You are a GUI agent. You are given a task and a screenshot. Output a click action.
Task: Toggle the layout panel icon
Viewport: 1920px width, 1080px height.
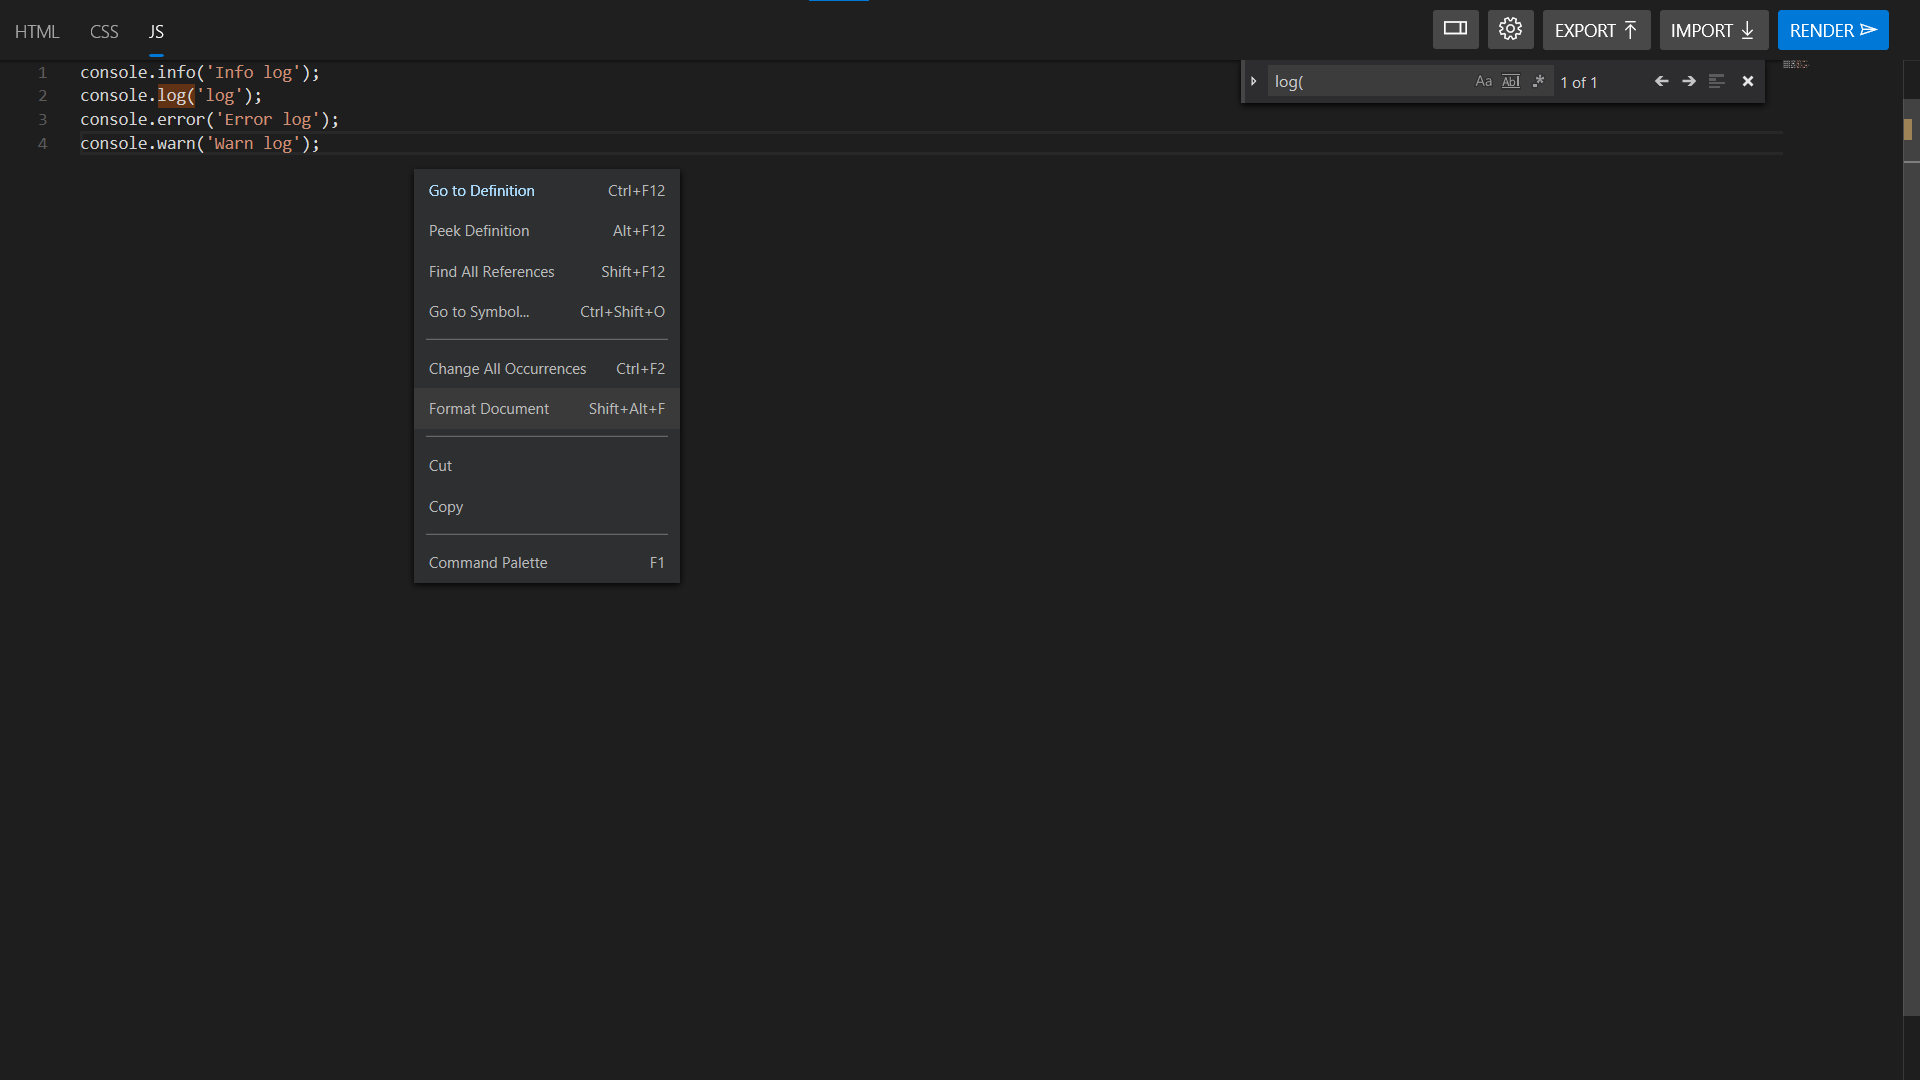click(1455, 30)
